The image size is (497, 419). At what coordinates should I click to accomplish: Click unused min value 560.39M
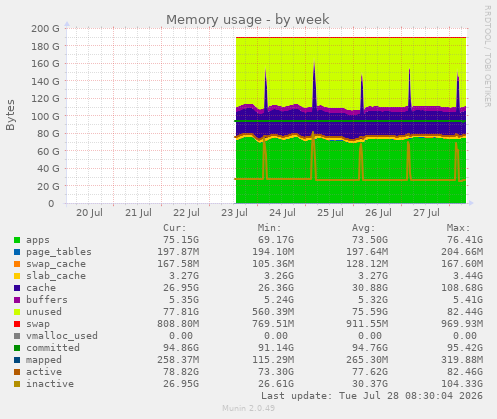(x=273, y=312)
